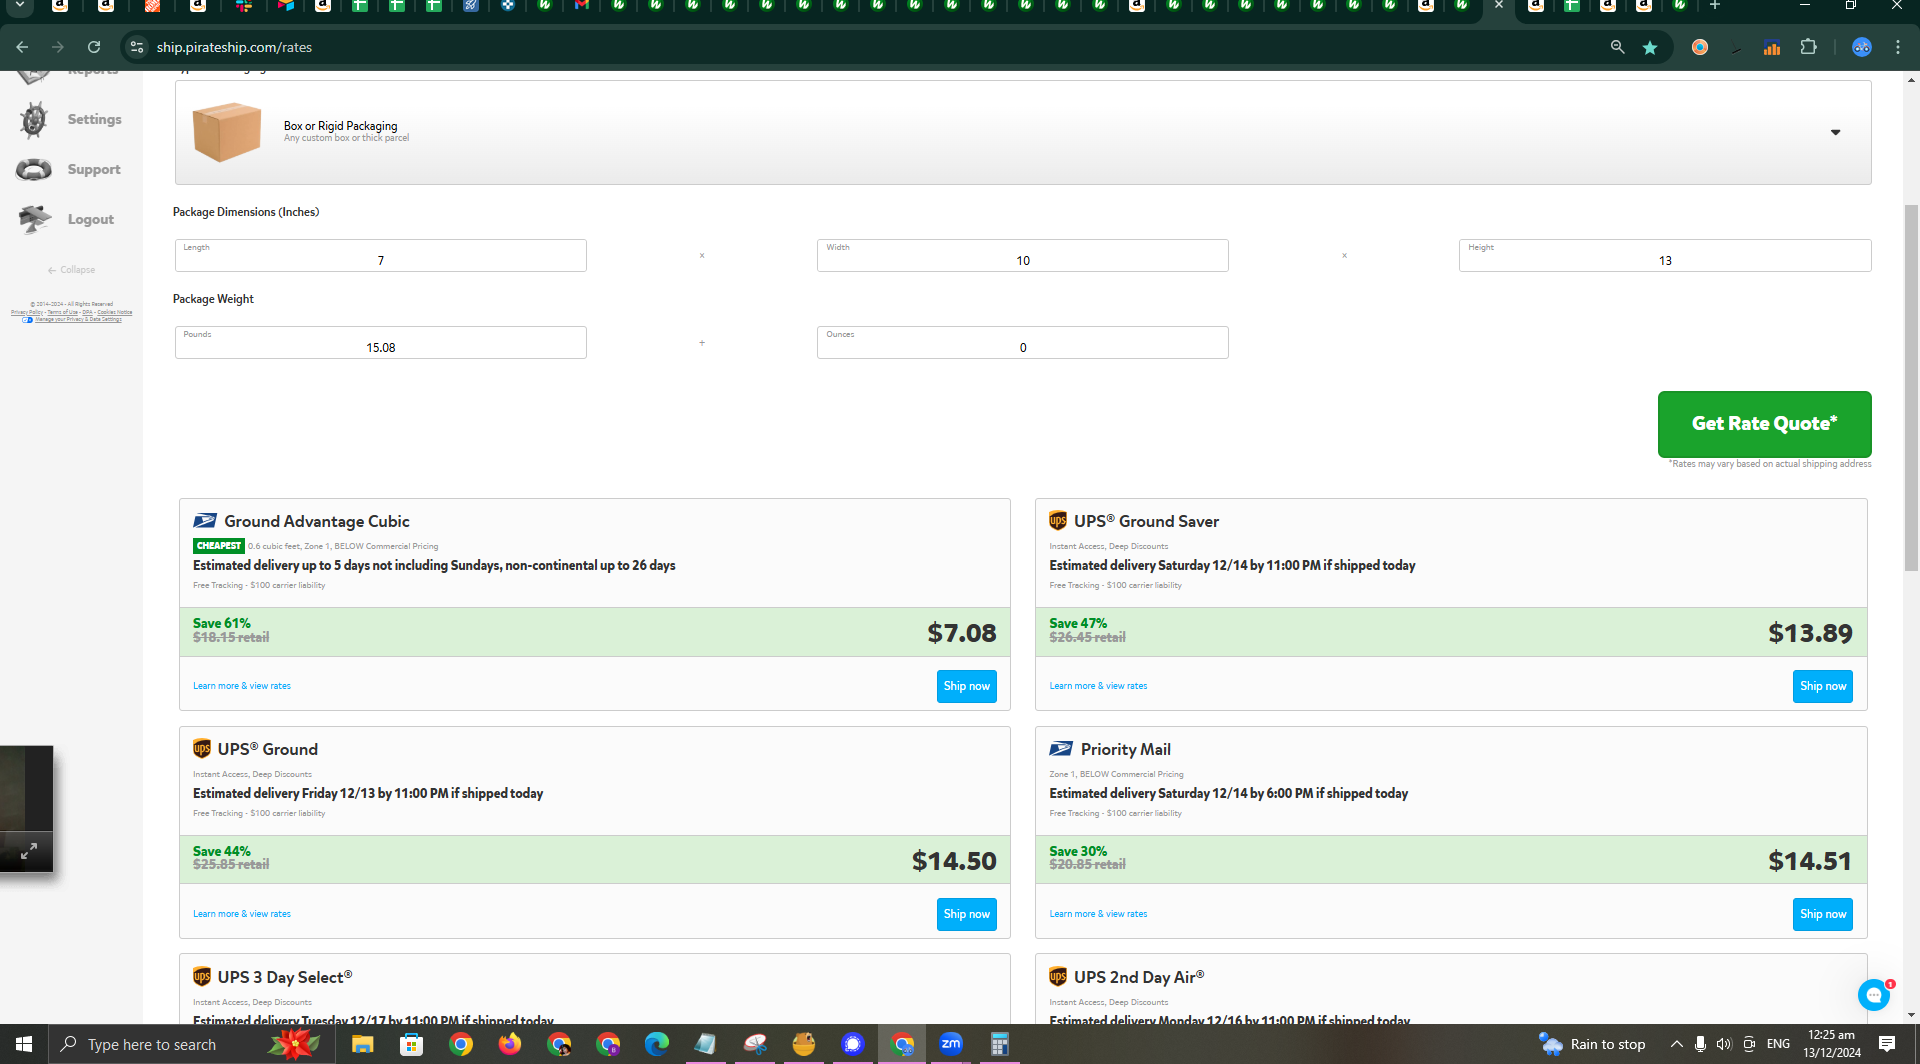The height and width of the screenshot is (1064, 1920).
Task: Close the active browser tab
Action: pyautogui.click(x=1499, y=5)
